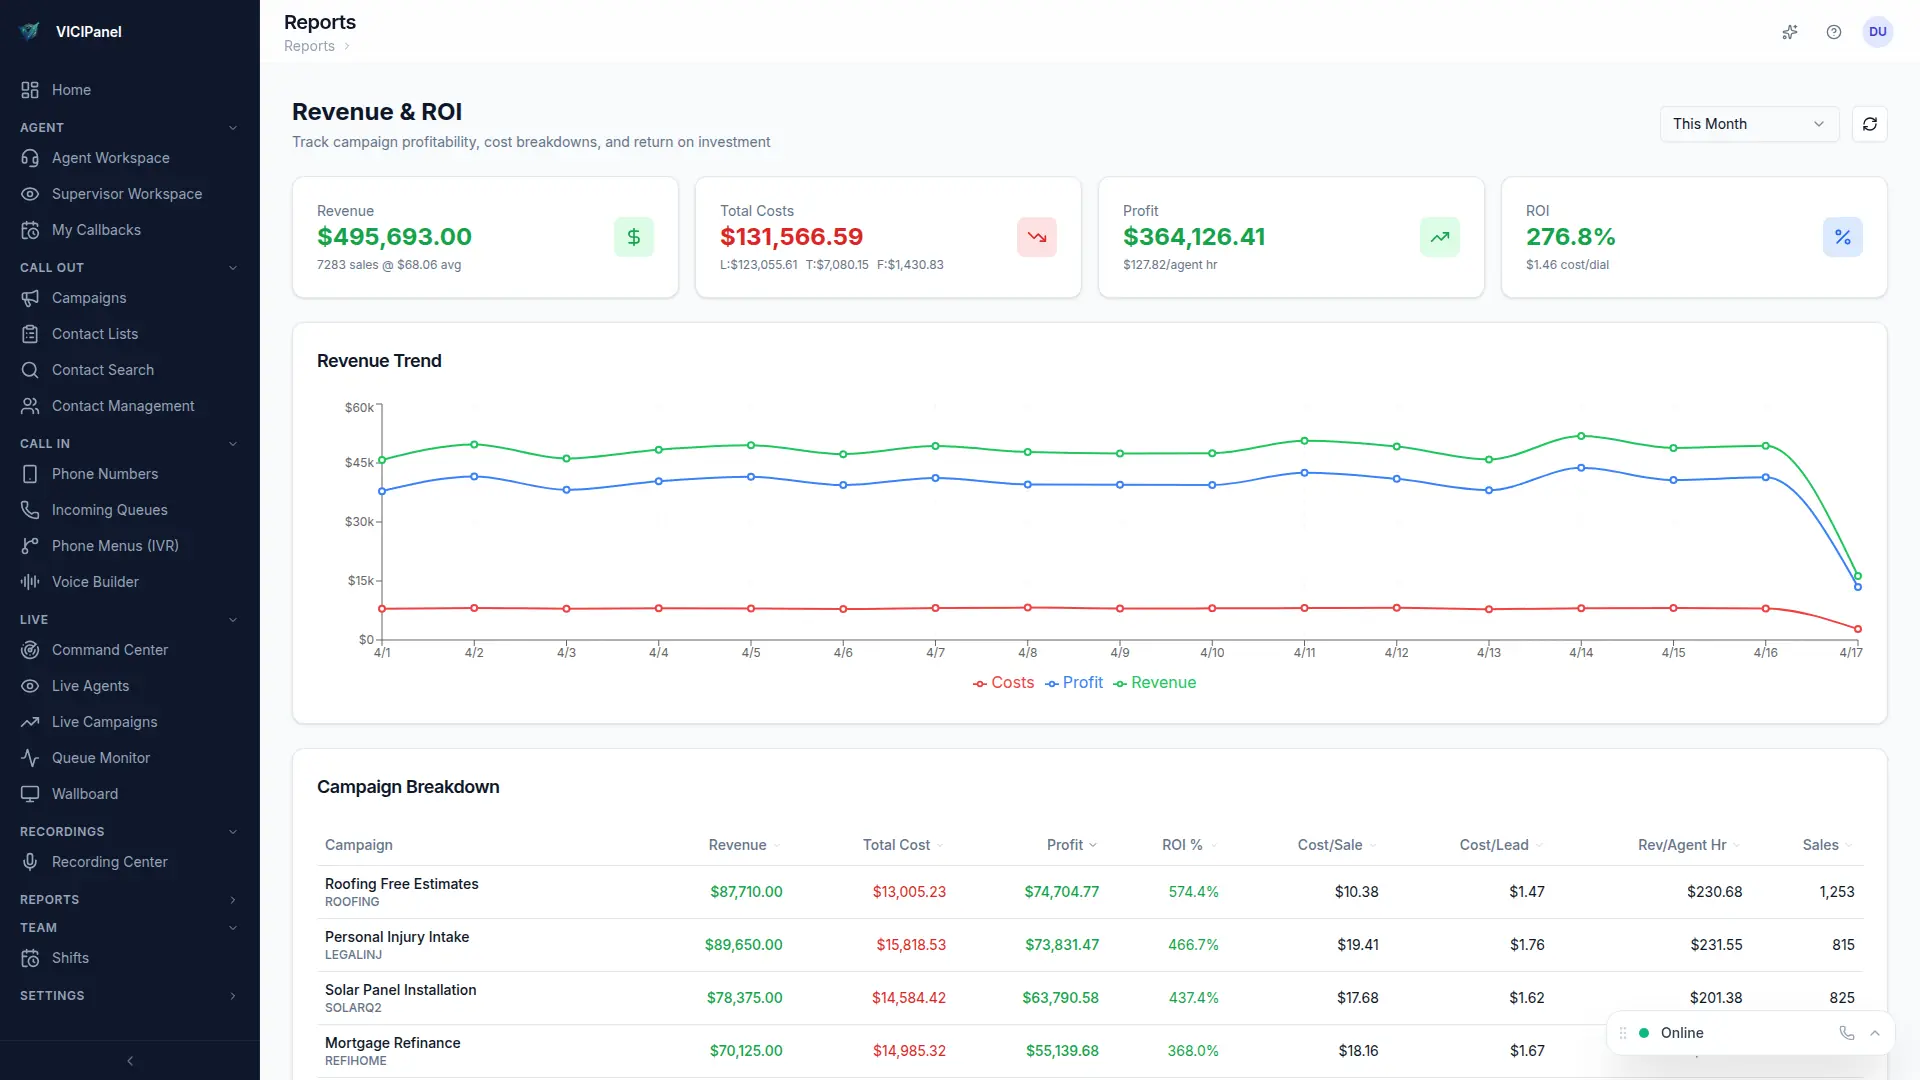Open Campaigns in the sidebar menu
This screenshot has width=1920, height=1080.
(x=89, y=298)
